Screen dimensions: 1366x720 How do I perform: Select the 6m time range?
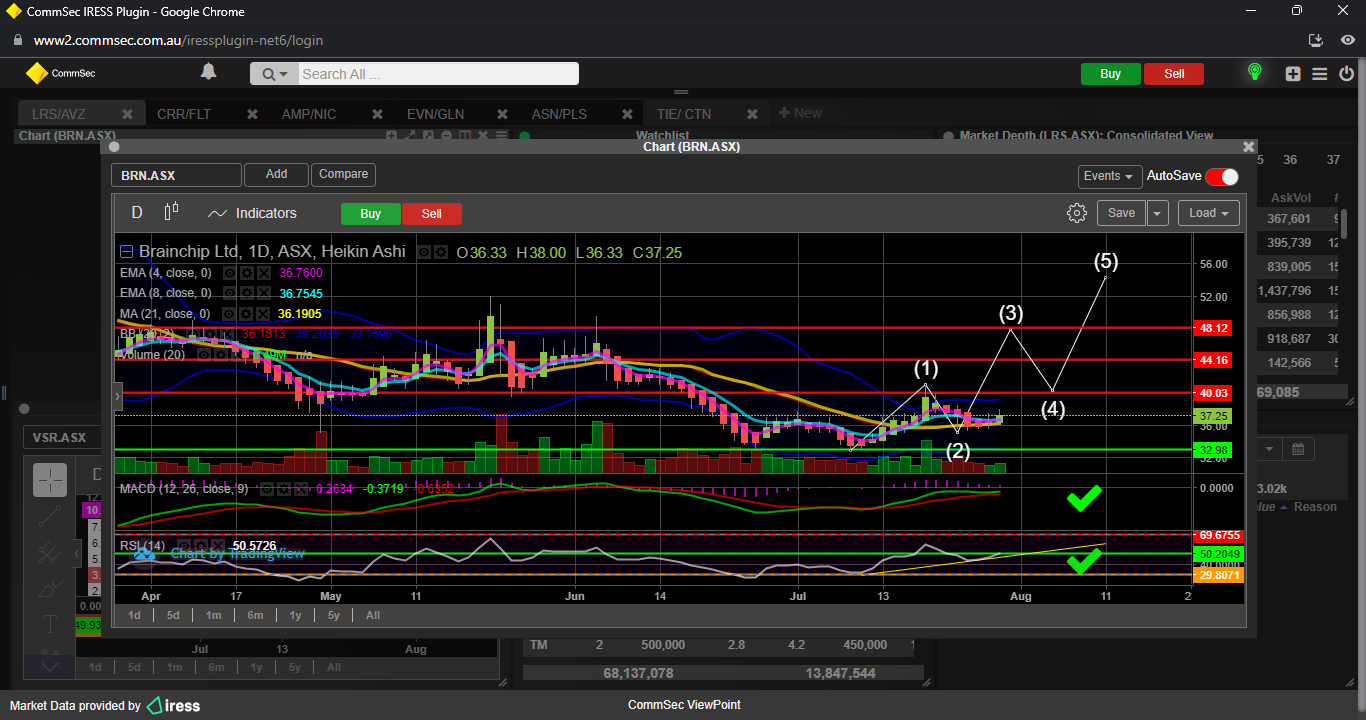coord(255,615)
